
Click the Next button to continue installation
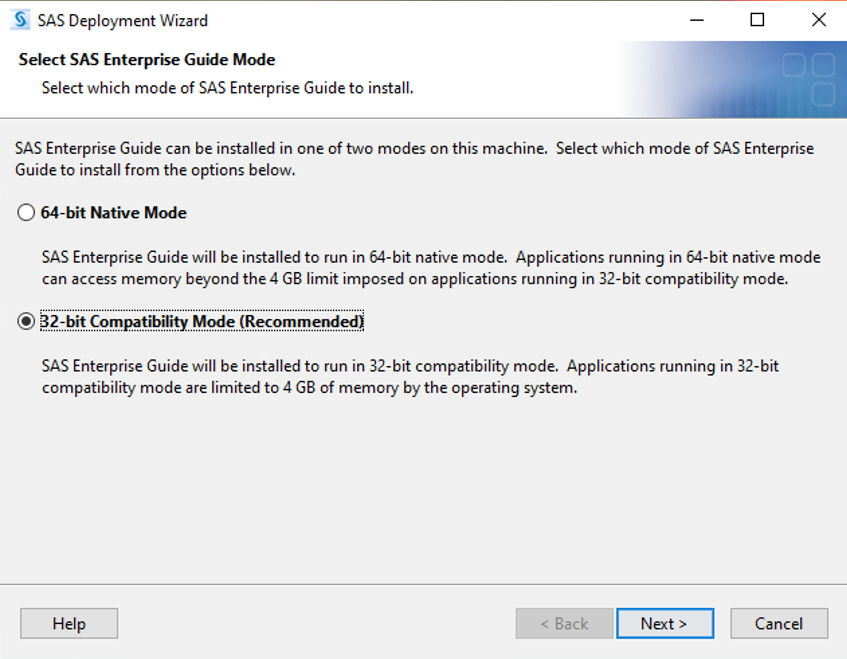665,623
